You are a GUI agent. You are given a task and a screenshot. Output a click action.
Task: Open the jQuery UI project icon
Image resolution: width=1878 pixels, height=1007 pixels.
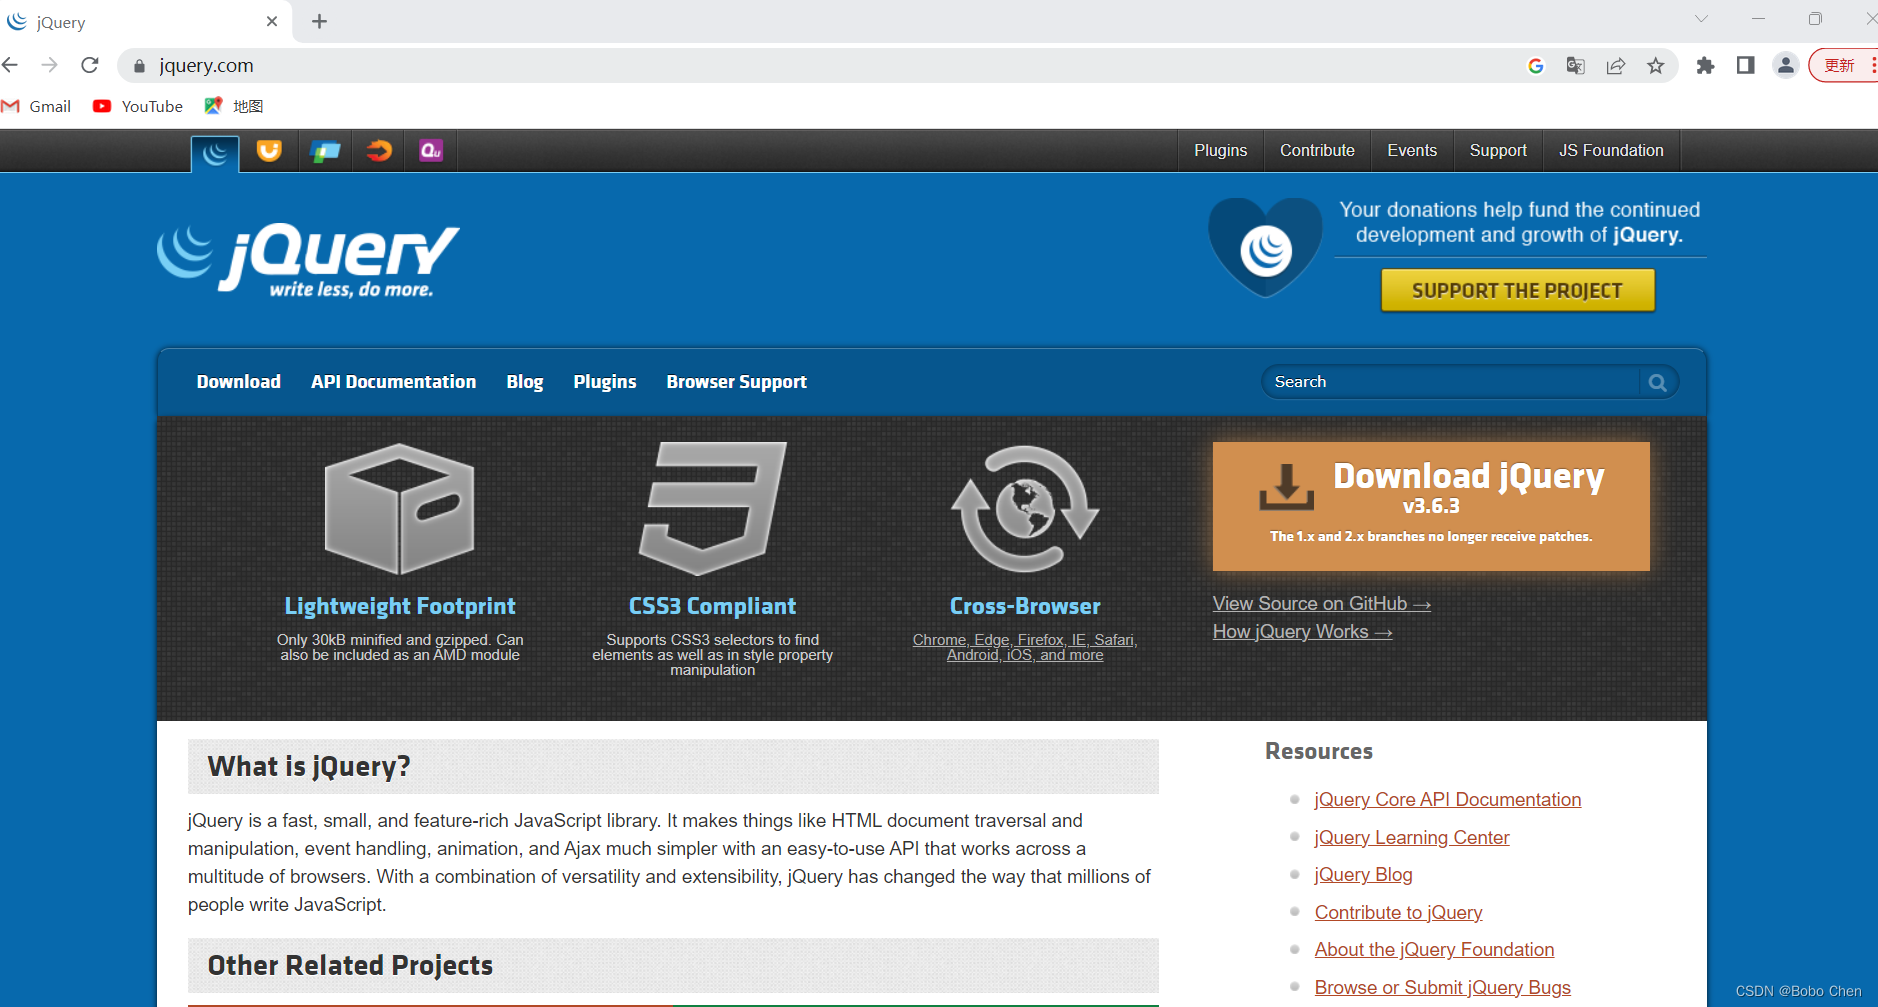pos(269,151)
